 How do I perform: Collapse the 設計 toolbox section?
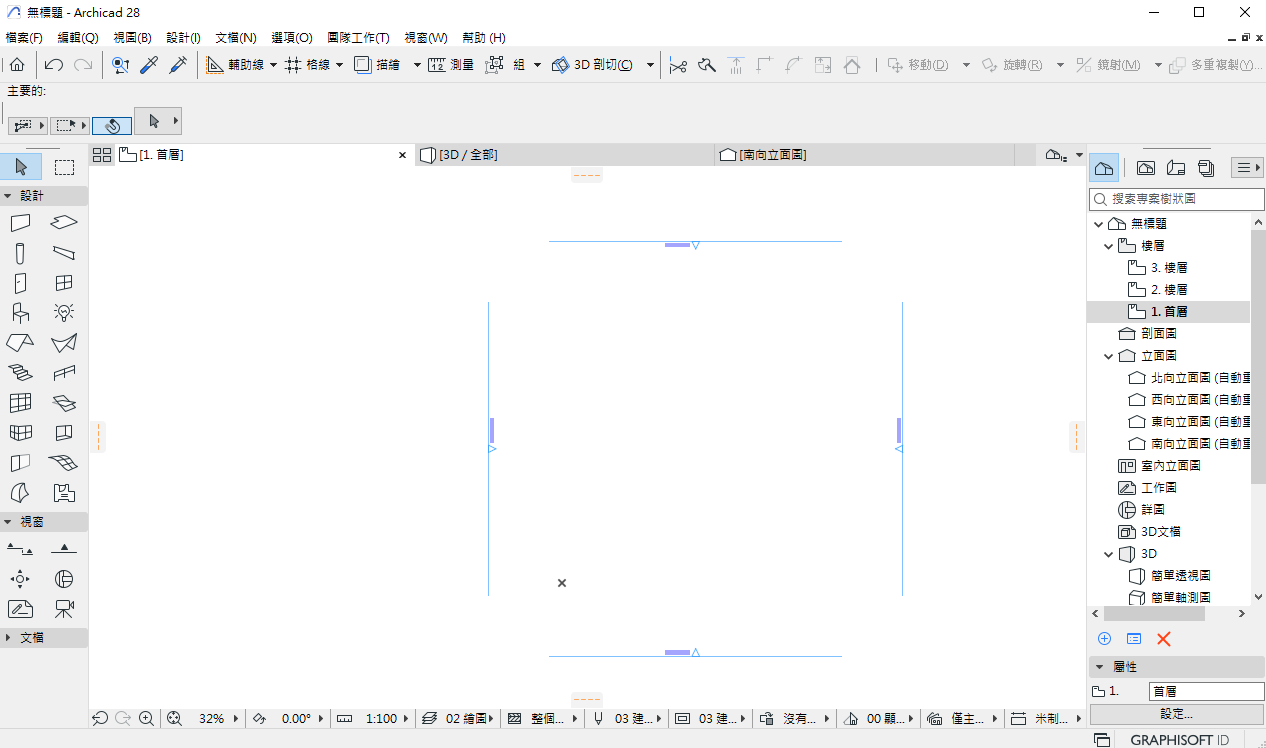coord(8,196)
